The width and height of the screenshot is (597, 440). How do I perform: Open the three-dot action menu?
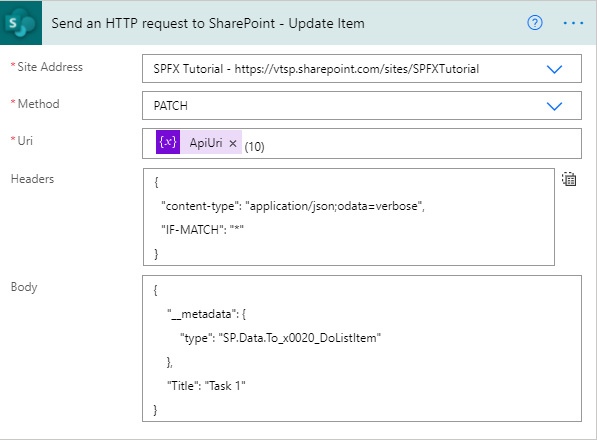573,23
